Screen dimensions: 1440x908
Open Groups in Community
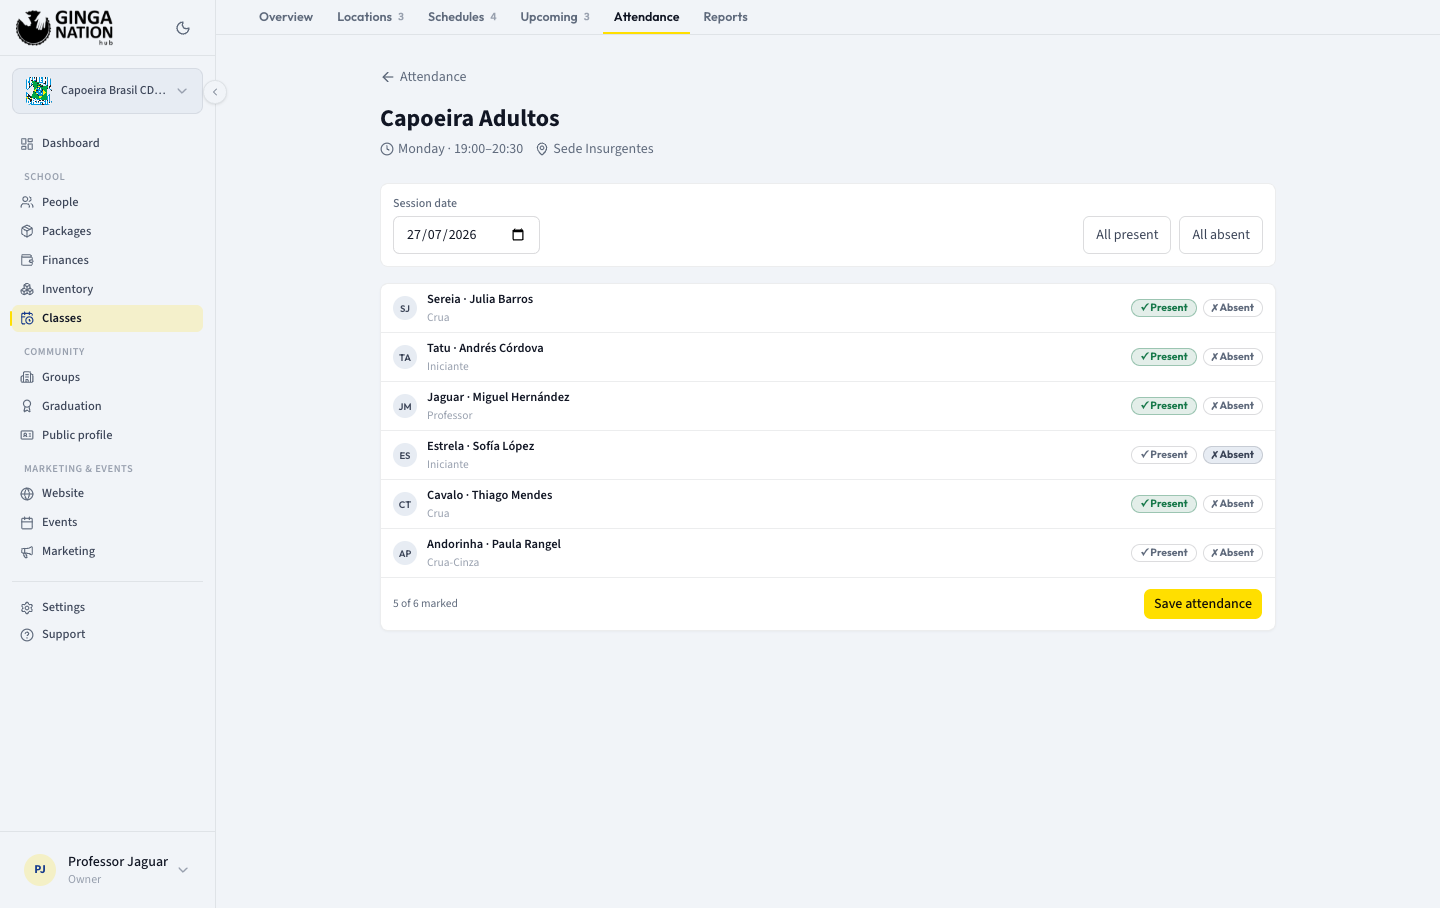click(107, 377)
